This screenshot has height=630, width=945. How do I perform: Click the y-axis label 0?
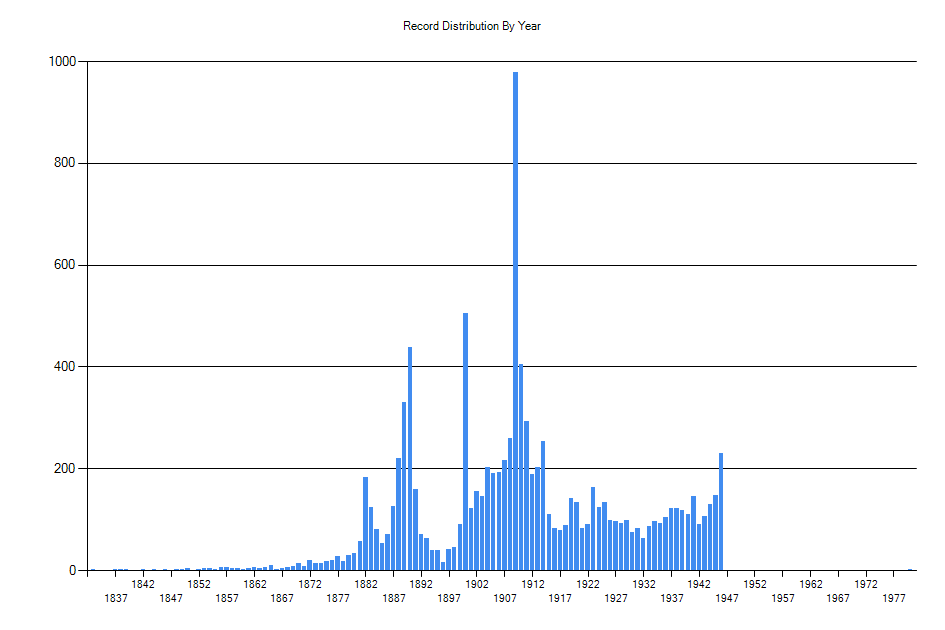(73, 570)
